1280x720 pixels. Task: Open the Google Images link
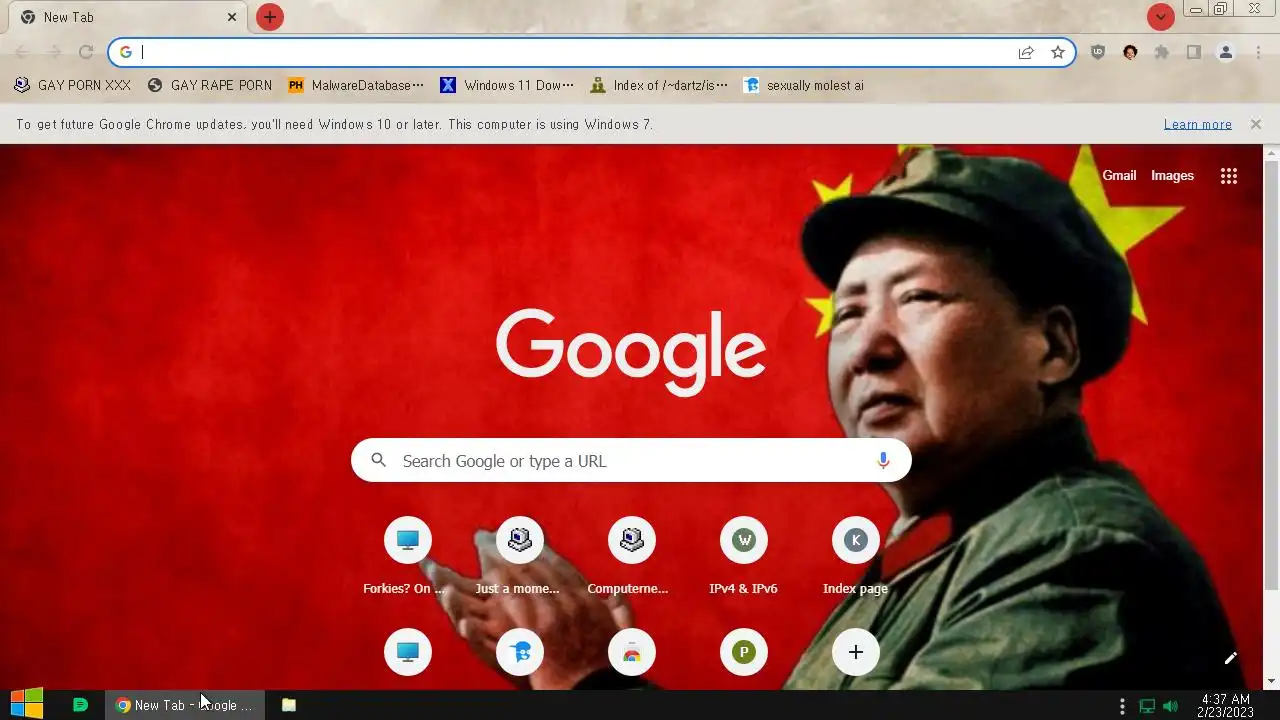click(1172, 175)
